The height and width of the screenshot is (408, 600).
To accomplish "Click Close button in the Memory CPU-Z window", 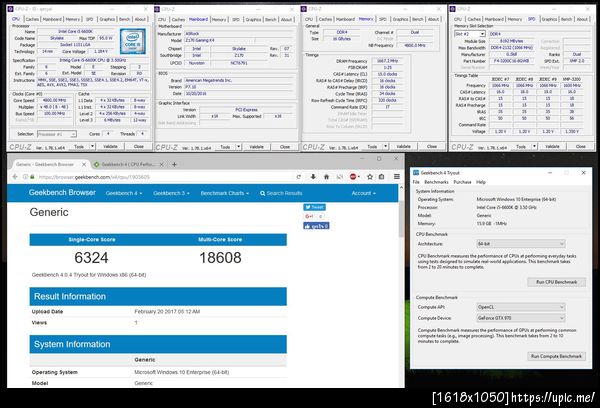I will [432, 146].
